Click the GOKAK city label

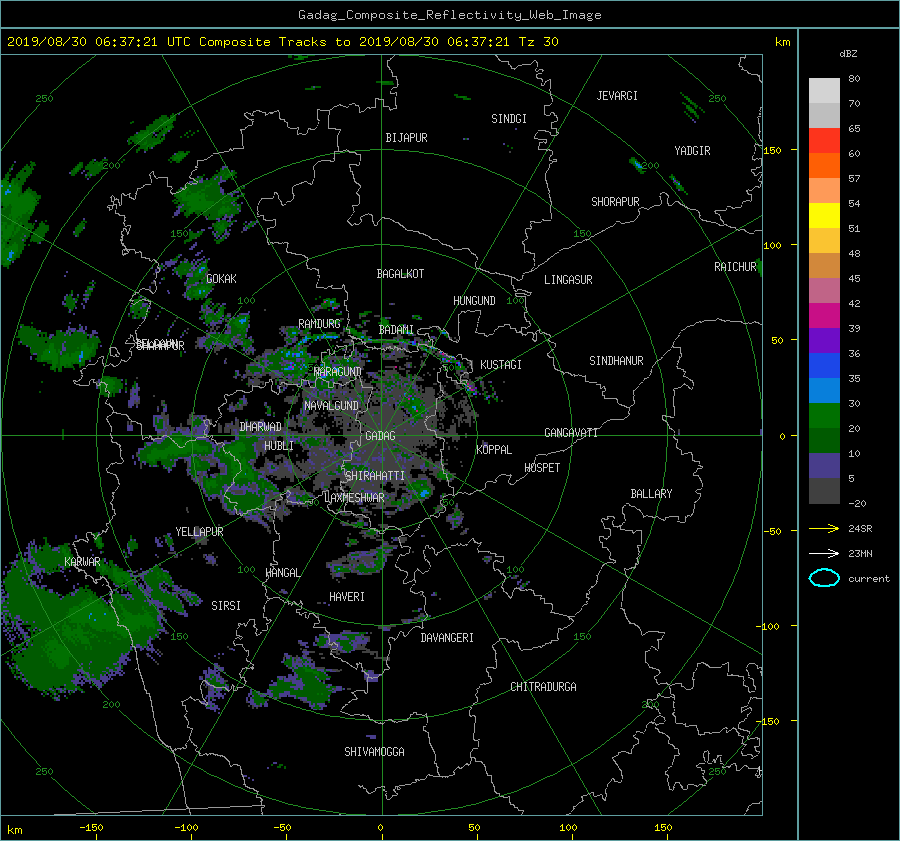221,278
